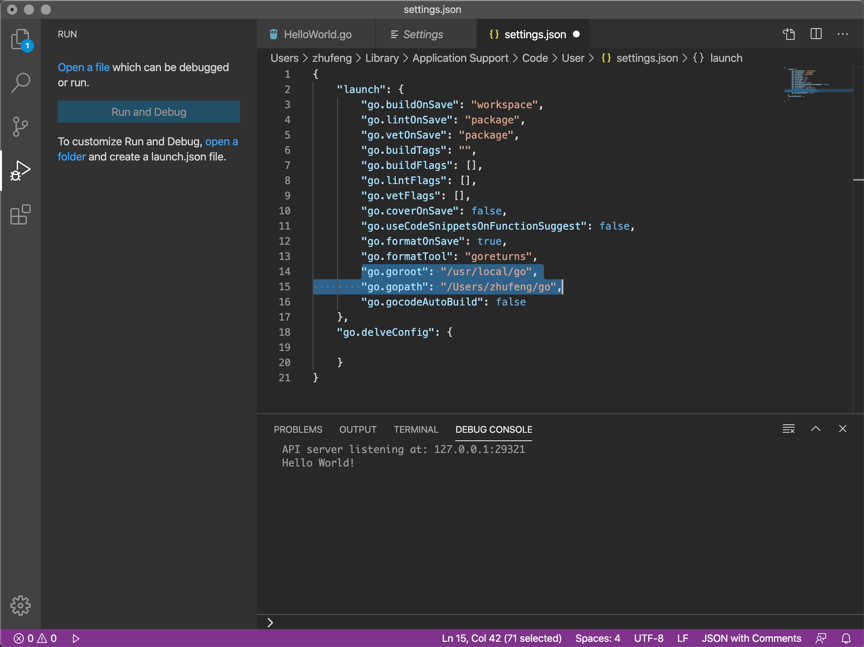The image size is (864, 647).
Task: Click the Code breadcrumb segment
Action: click(535, 58)
